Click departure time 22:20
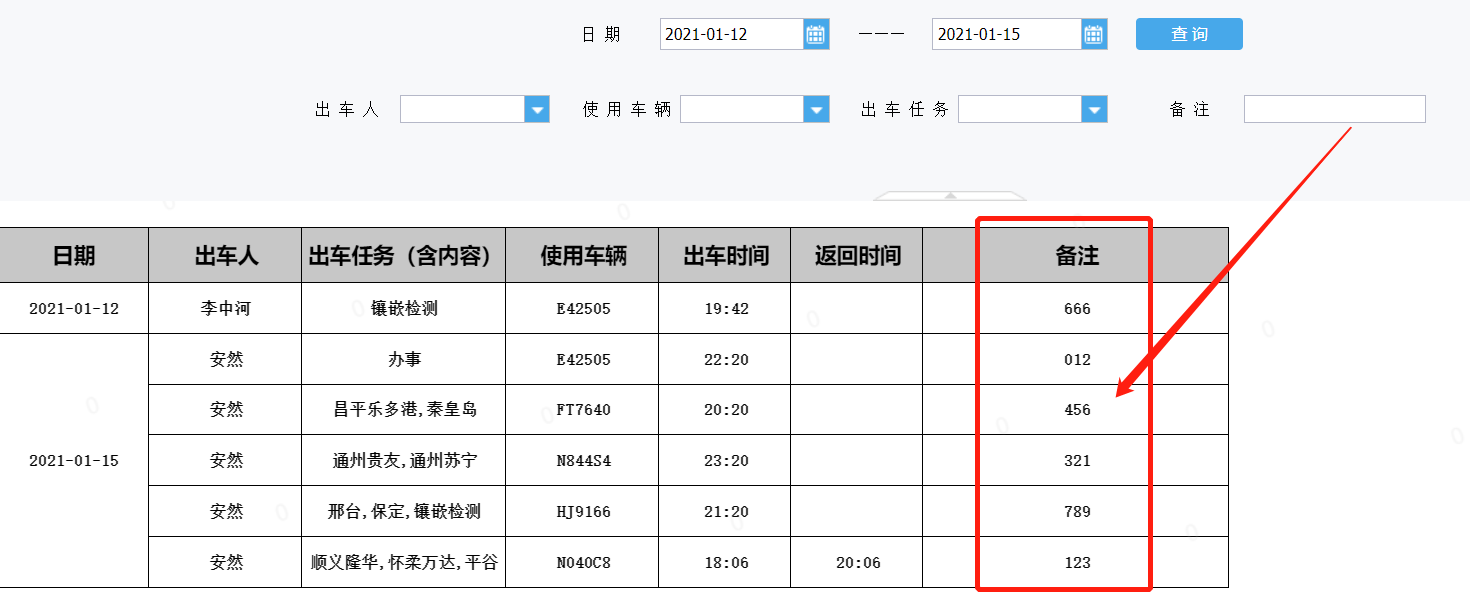1470x593 pixels. click(726, 359)
